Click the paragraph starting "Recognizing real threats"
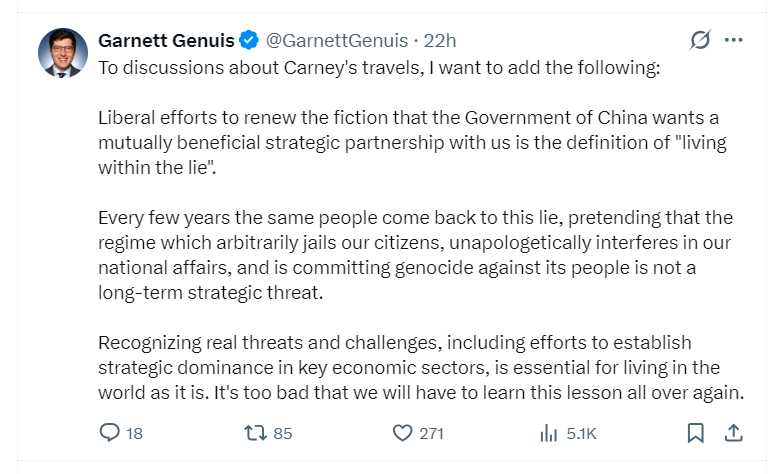The image size is (783, 474). coord(420,368)
